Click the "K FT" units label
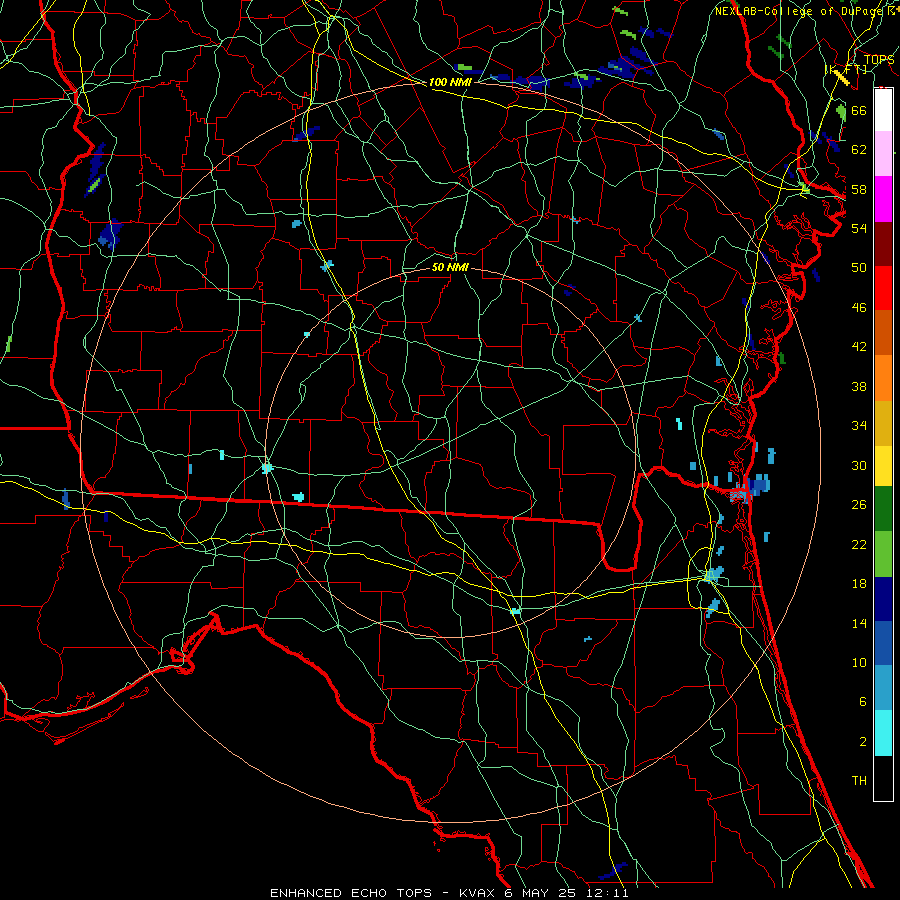This screenshot has width=900, height=900. (846, 71)
